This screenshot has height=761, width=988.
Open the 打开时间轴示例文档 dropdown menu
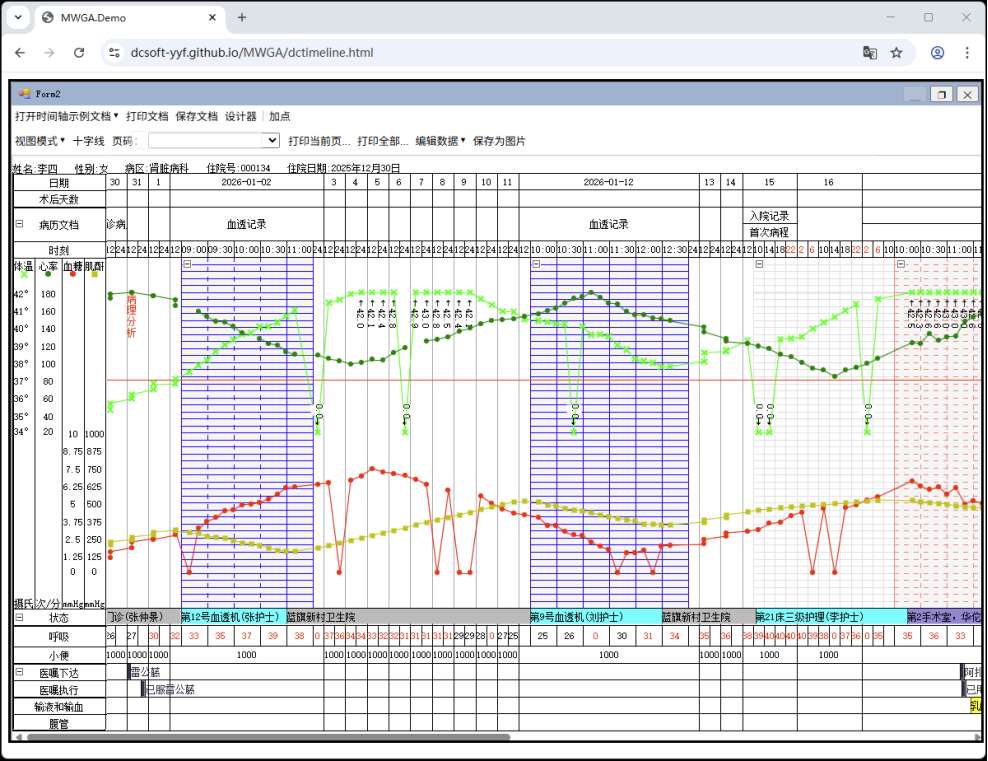pos(67,116)
